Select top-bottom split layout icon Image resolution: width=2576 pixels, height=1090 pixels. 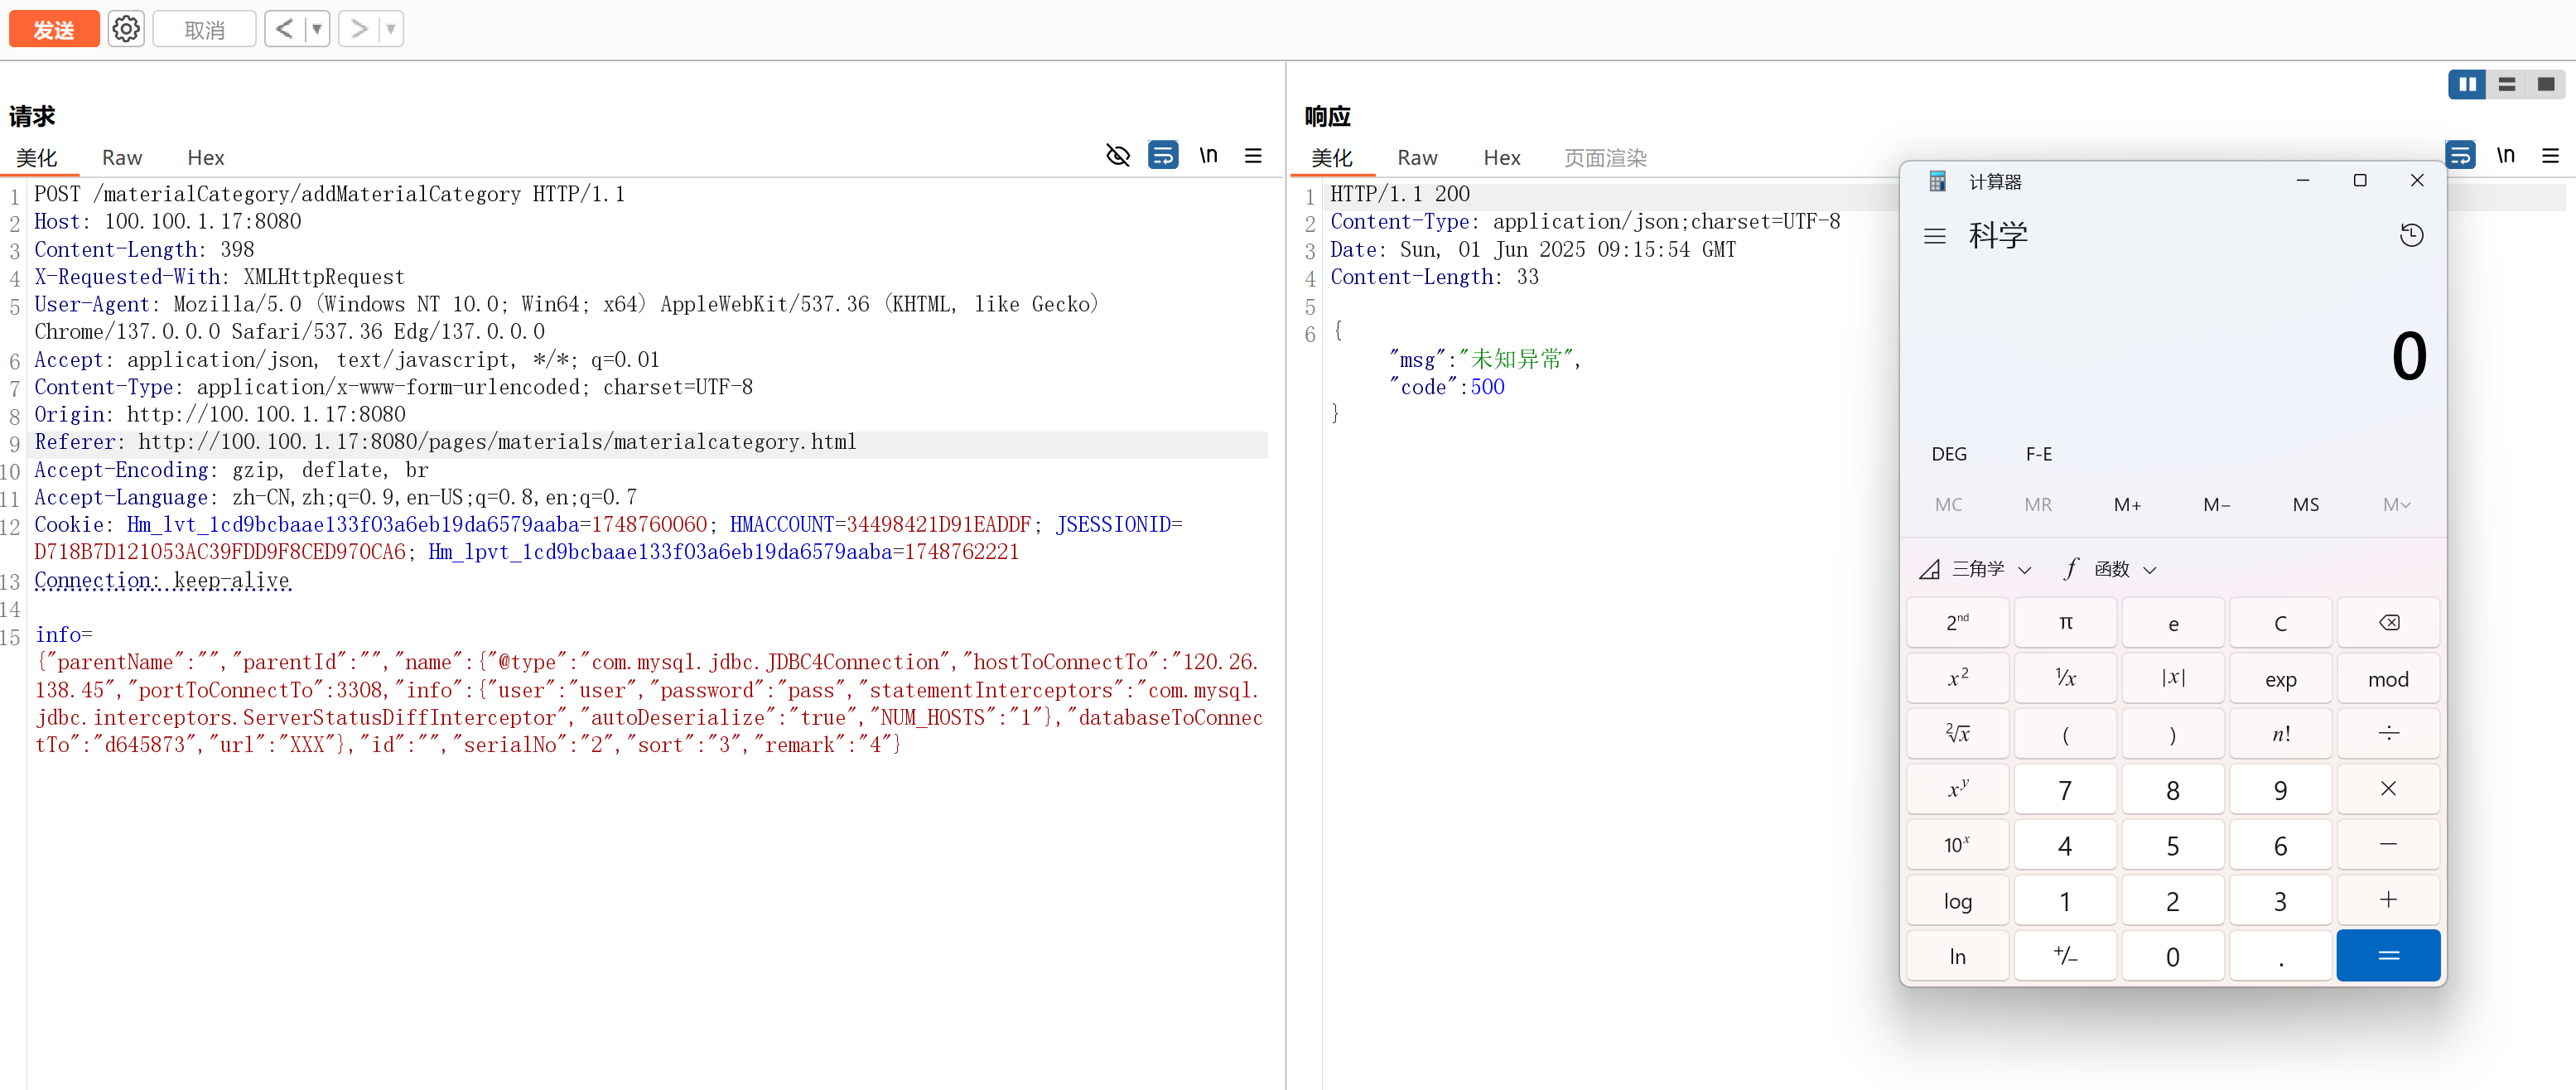click(x=2506, y=85)
